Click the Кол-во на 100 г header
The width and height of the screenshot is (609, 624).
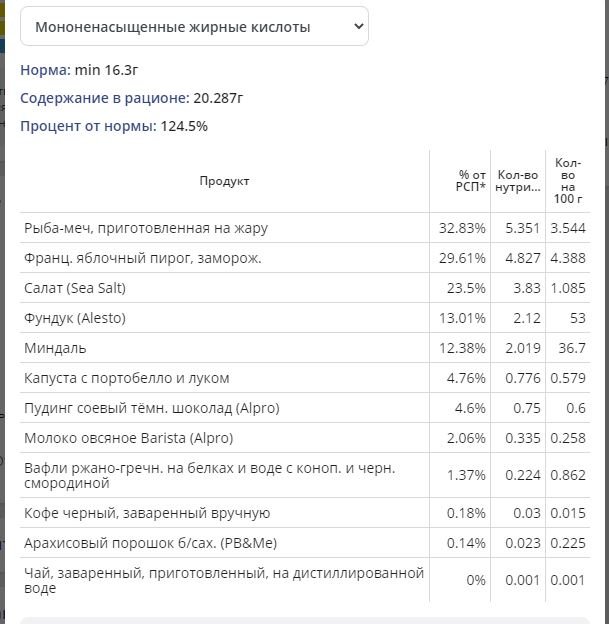[x=568, y=181]
